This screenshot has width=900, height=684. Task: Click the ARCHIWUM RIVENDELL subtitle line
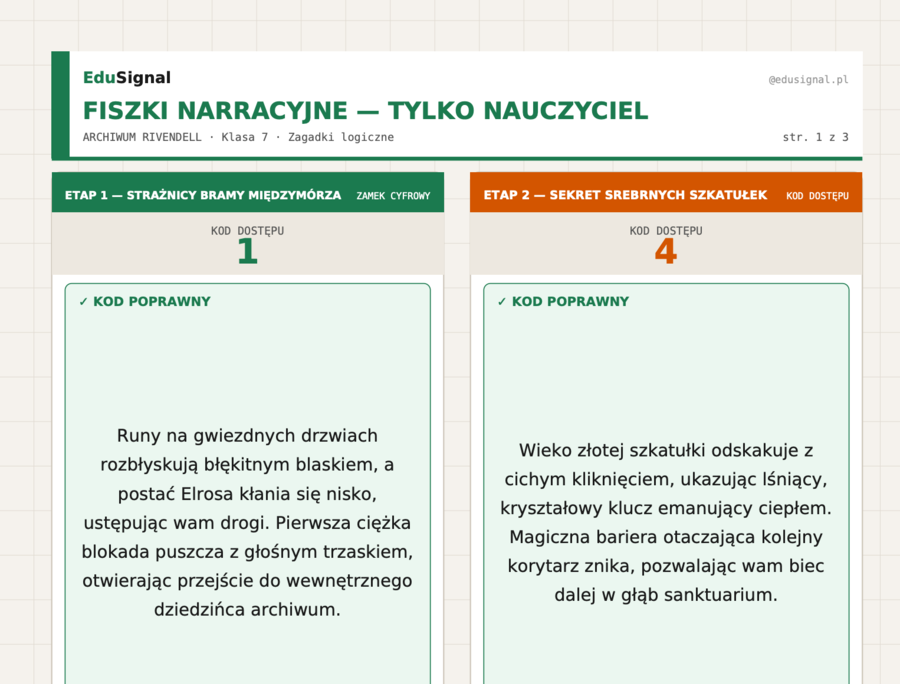click(x=238, y=137)
